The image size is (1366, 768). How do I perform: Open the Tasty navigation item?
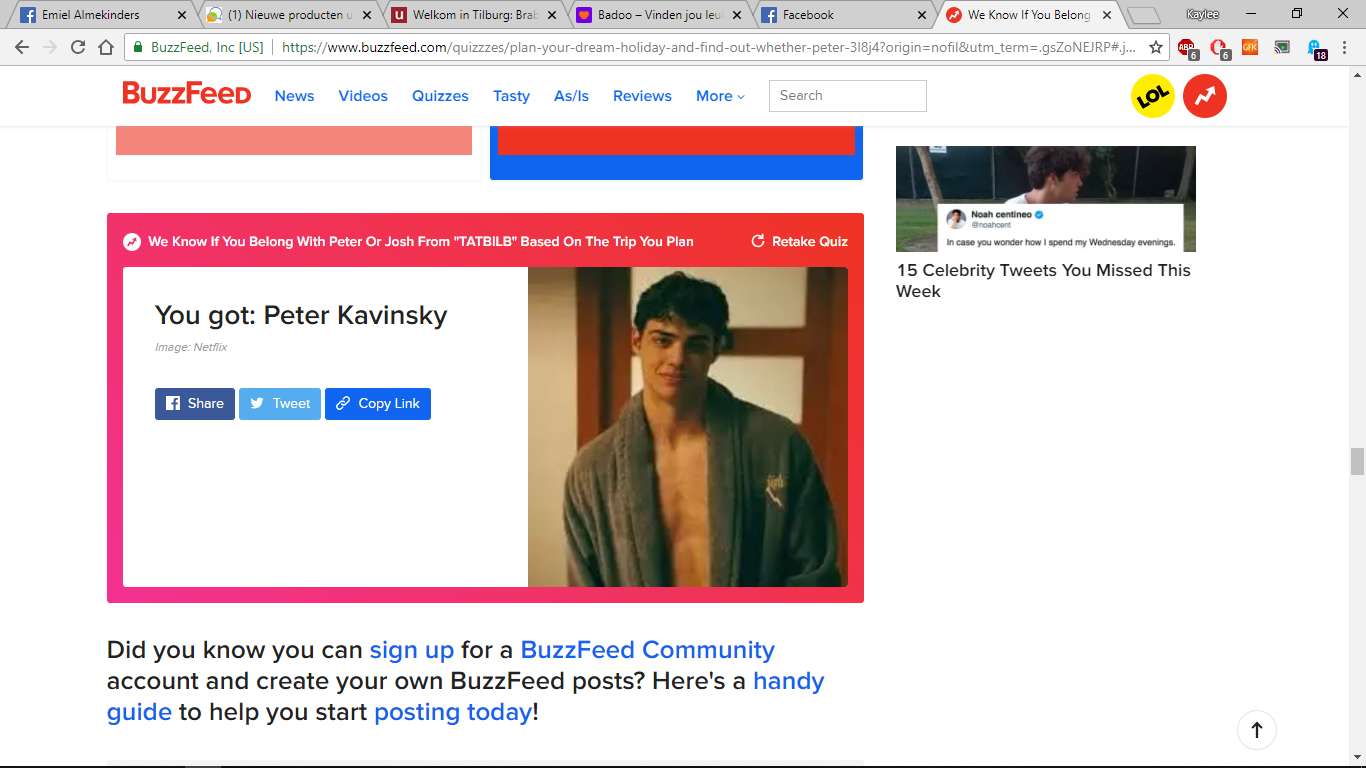coord(511,96)
